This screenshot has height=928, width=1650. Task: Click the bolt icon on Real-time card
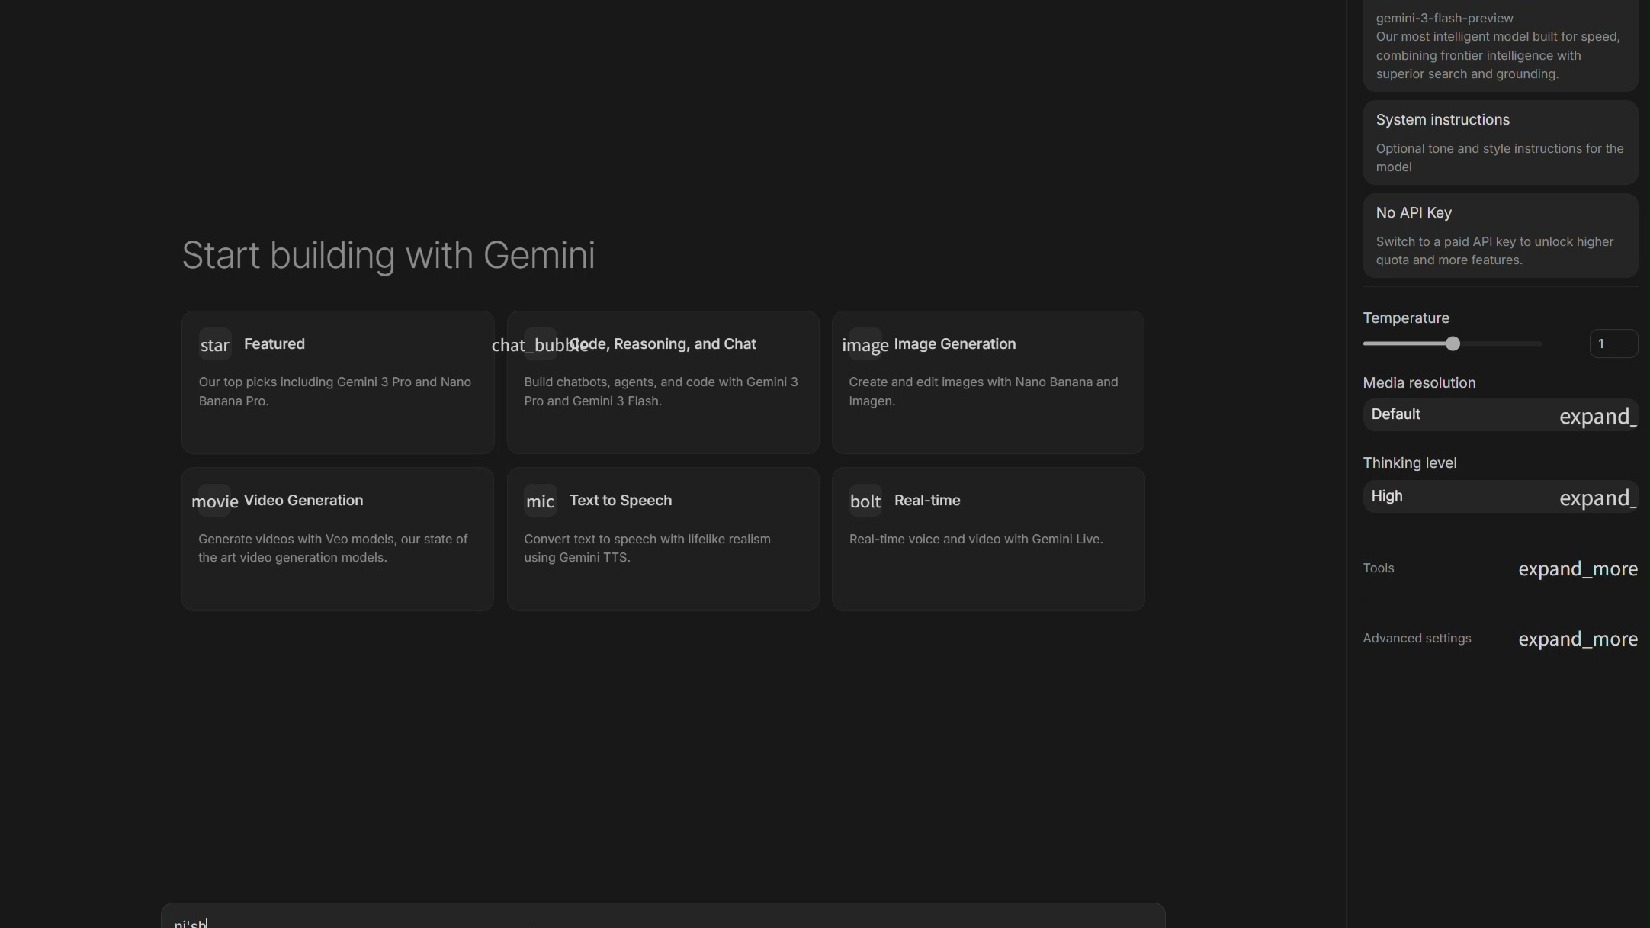tap(865, 501)
